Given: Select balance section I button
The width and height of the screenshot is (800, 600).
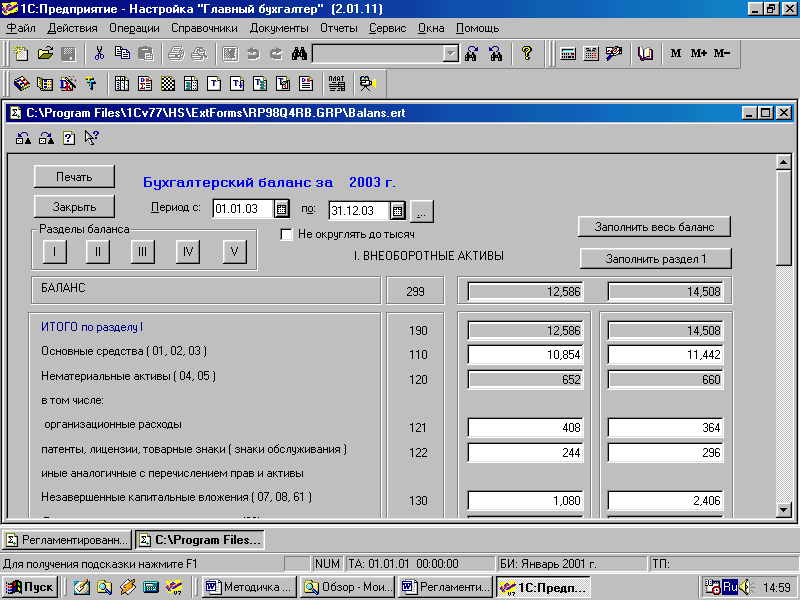Looking at the screenshot, I should [55, 252].
